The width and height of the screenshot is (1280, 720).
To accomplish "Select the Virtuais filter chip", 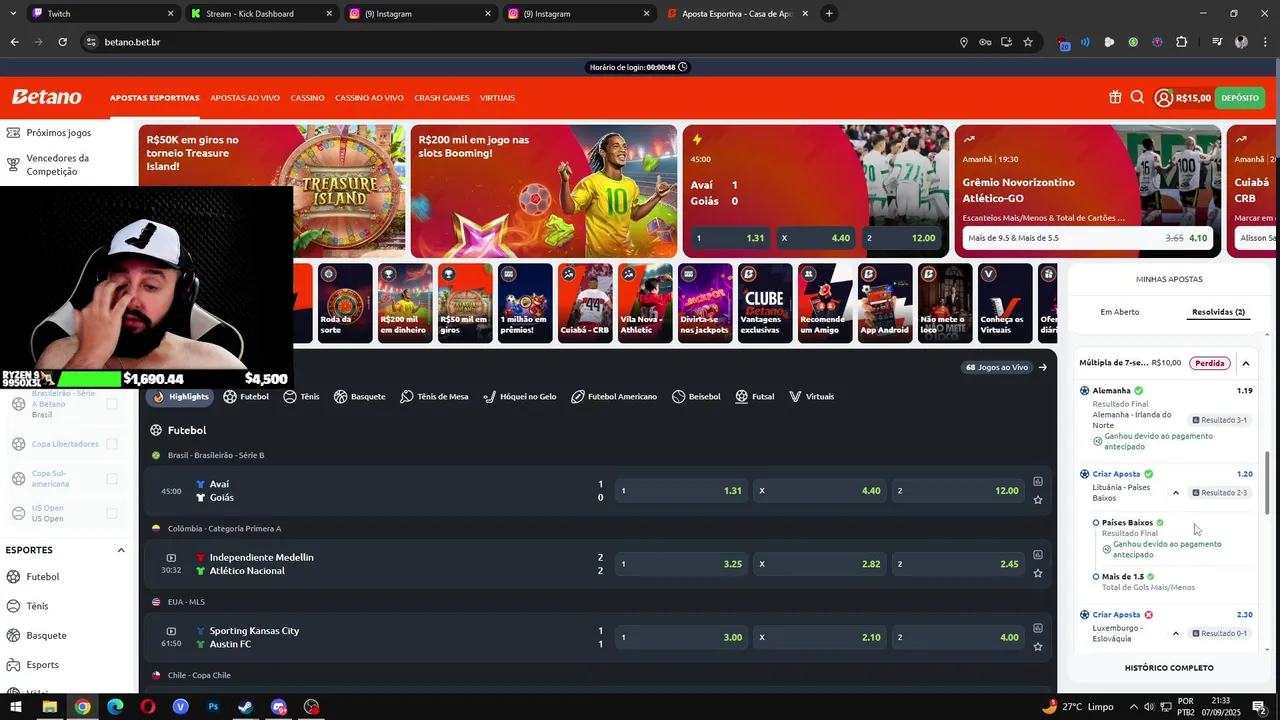I will (812, 397).
